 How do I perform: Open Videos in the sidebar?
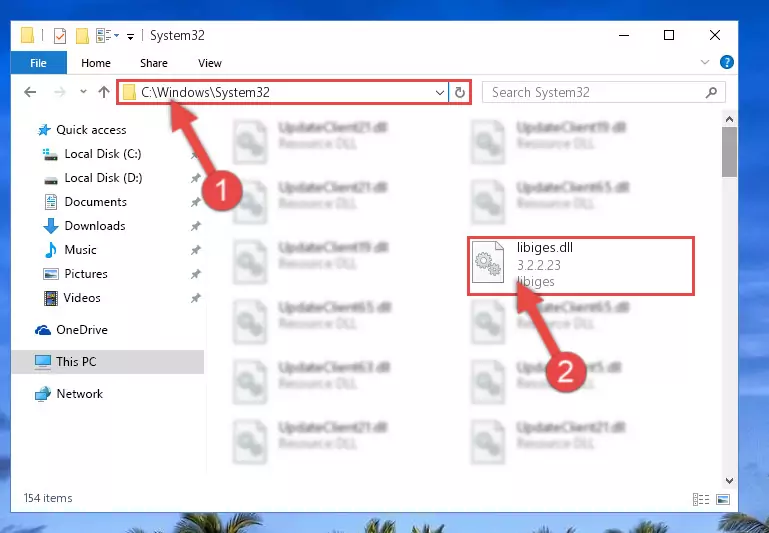tap(82, 298)
